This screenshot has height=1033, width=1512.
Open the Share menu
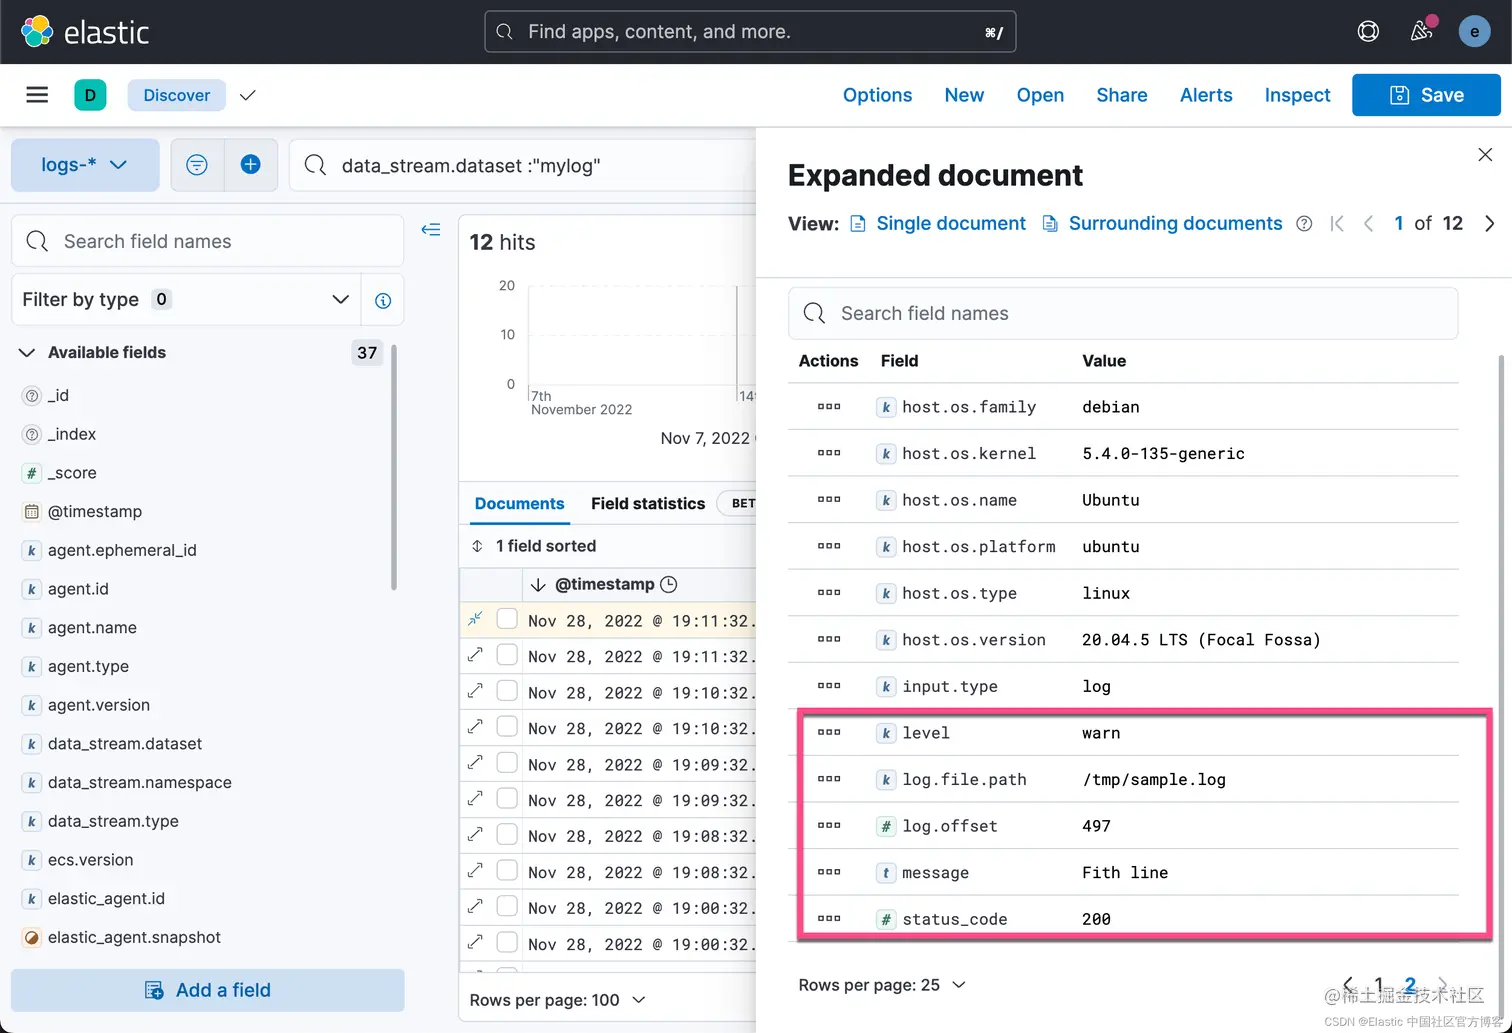tap(1122, 95)
